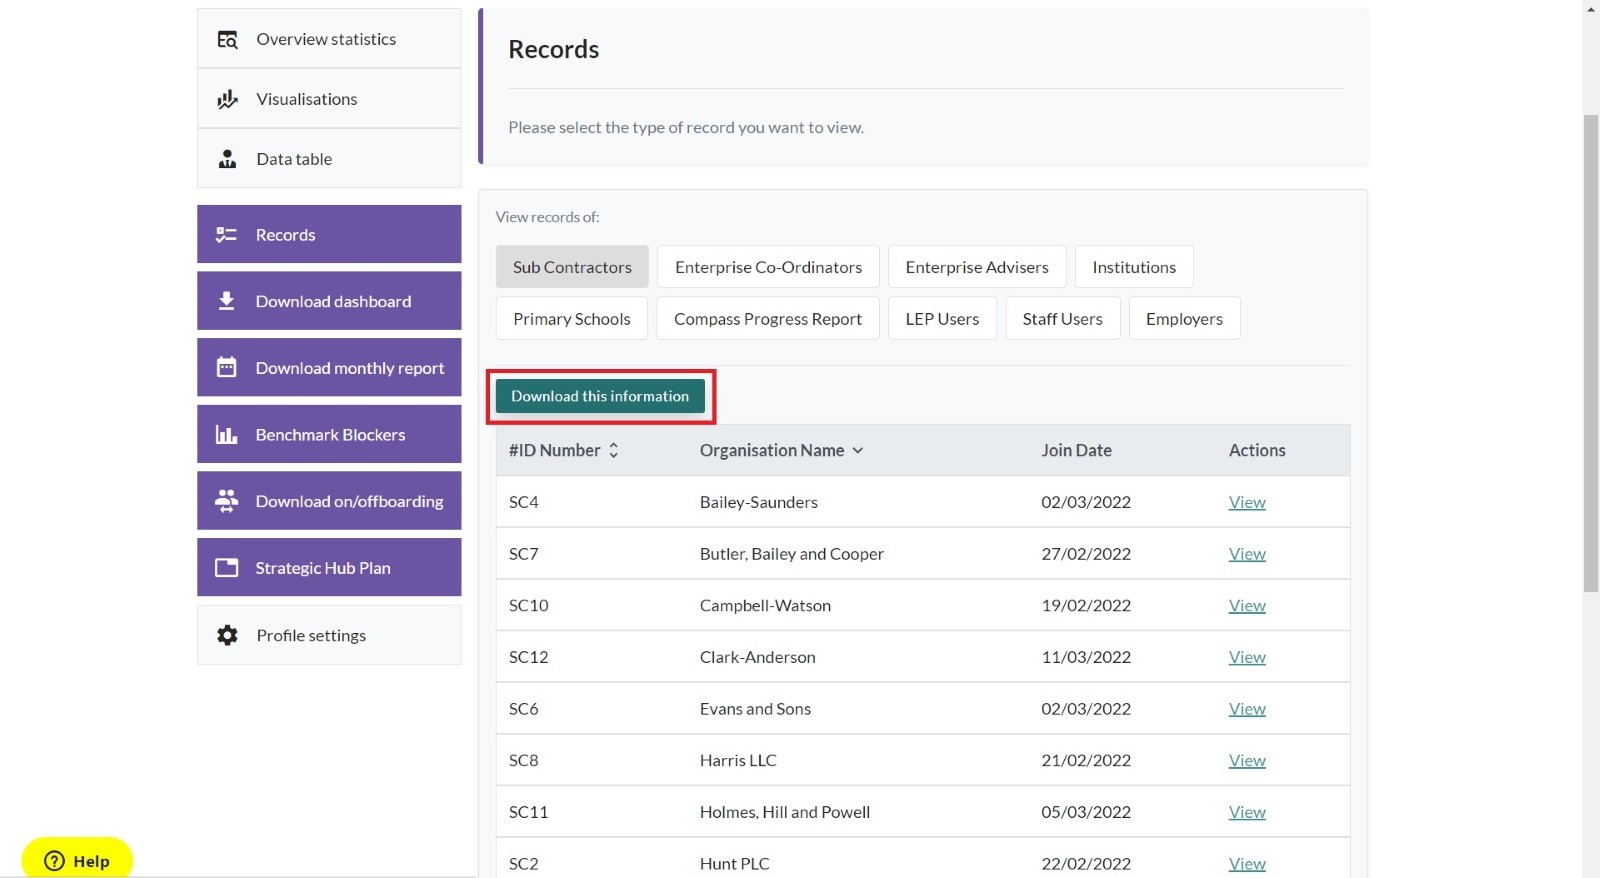Screen dimensions: 1600x878
Task: Select LEP Users records
Action: coord(942,319)
